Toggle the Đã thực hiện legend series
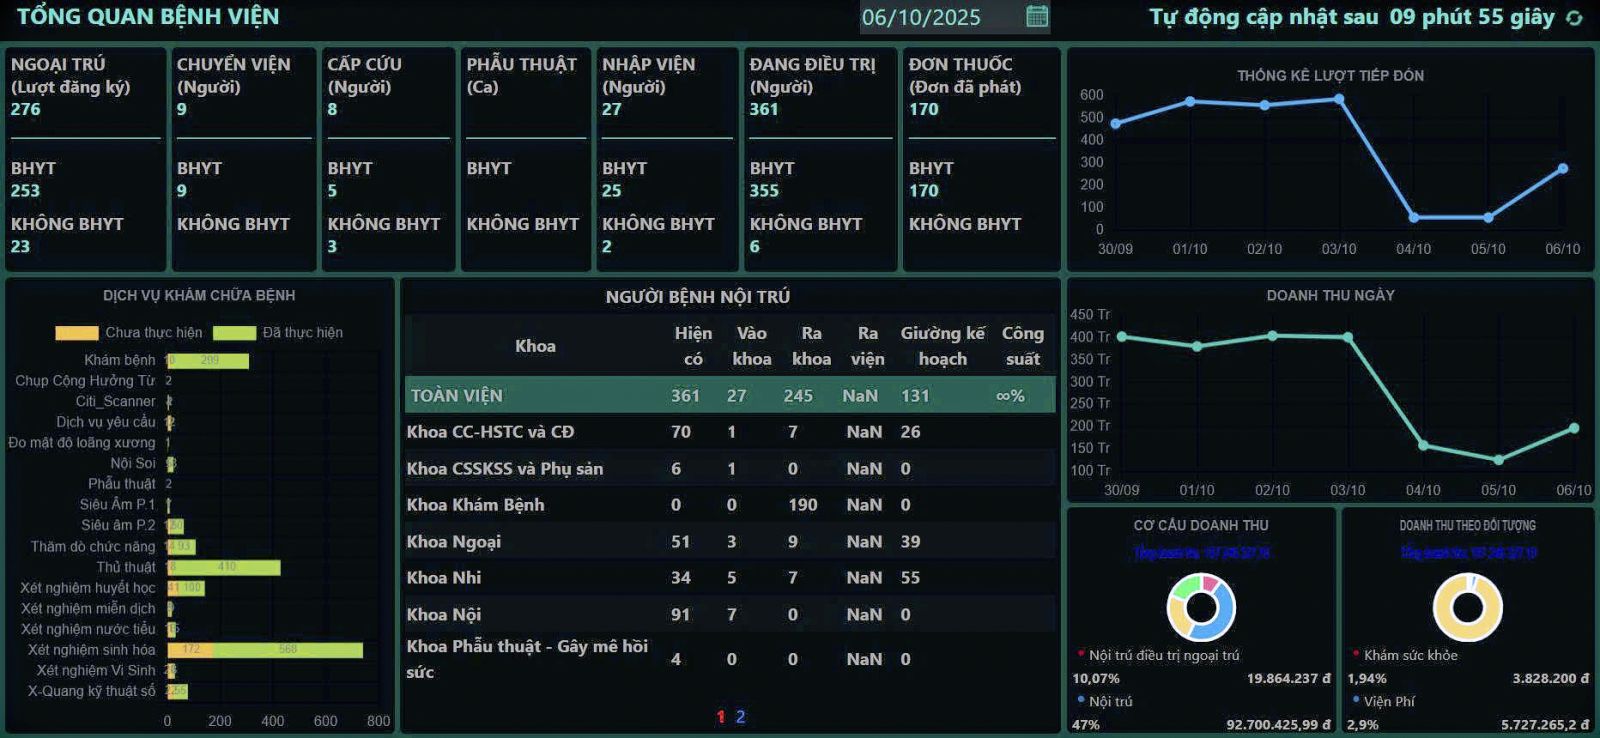 click(234, 333)
